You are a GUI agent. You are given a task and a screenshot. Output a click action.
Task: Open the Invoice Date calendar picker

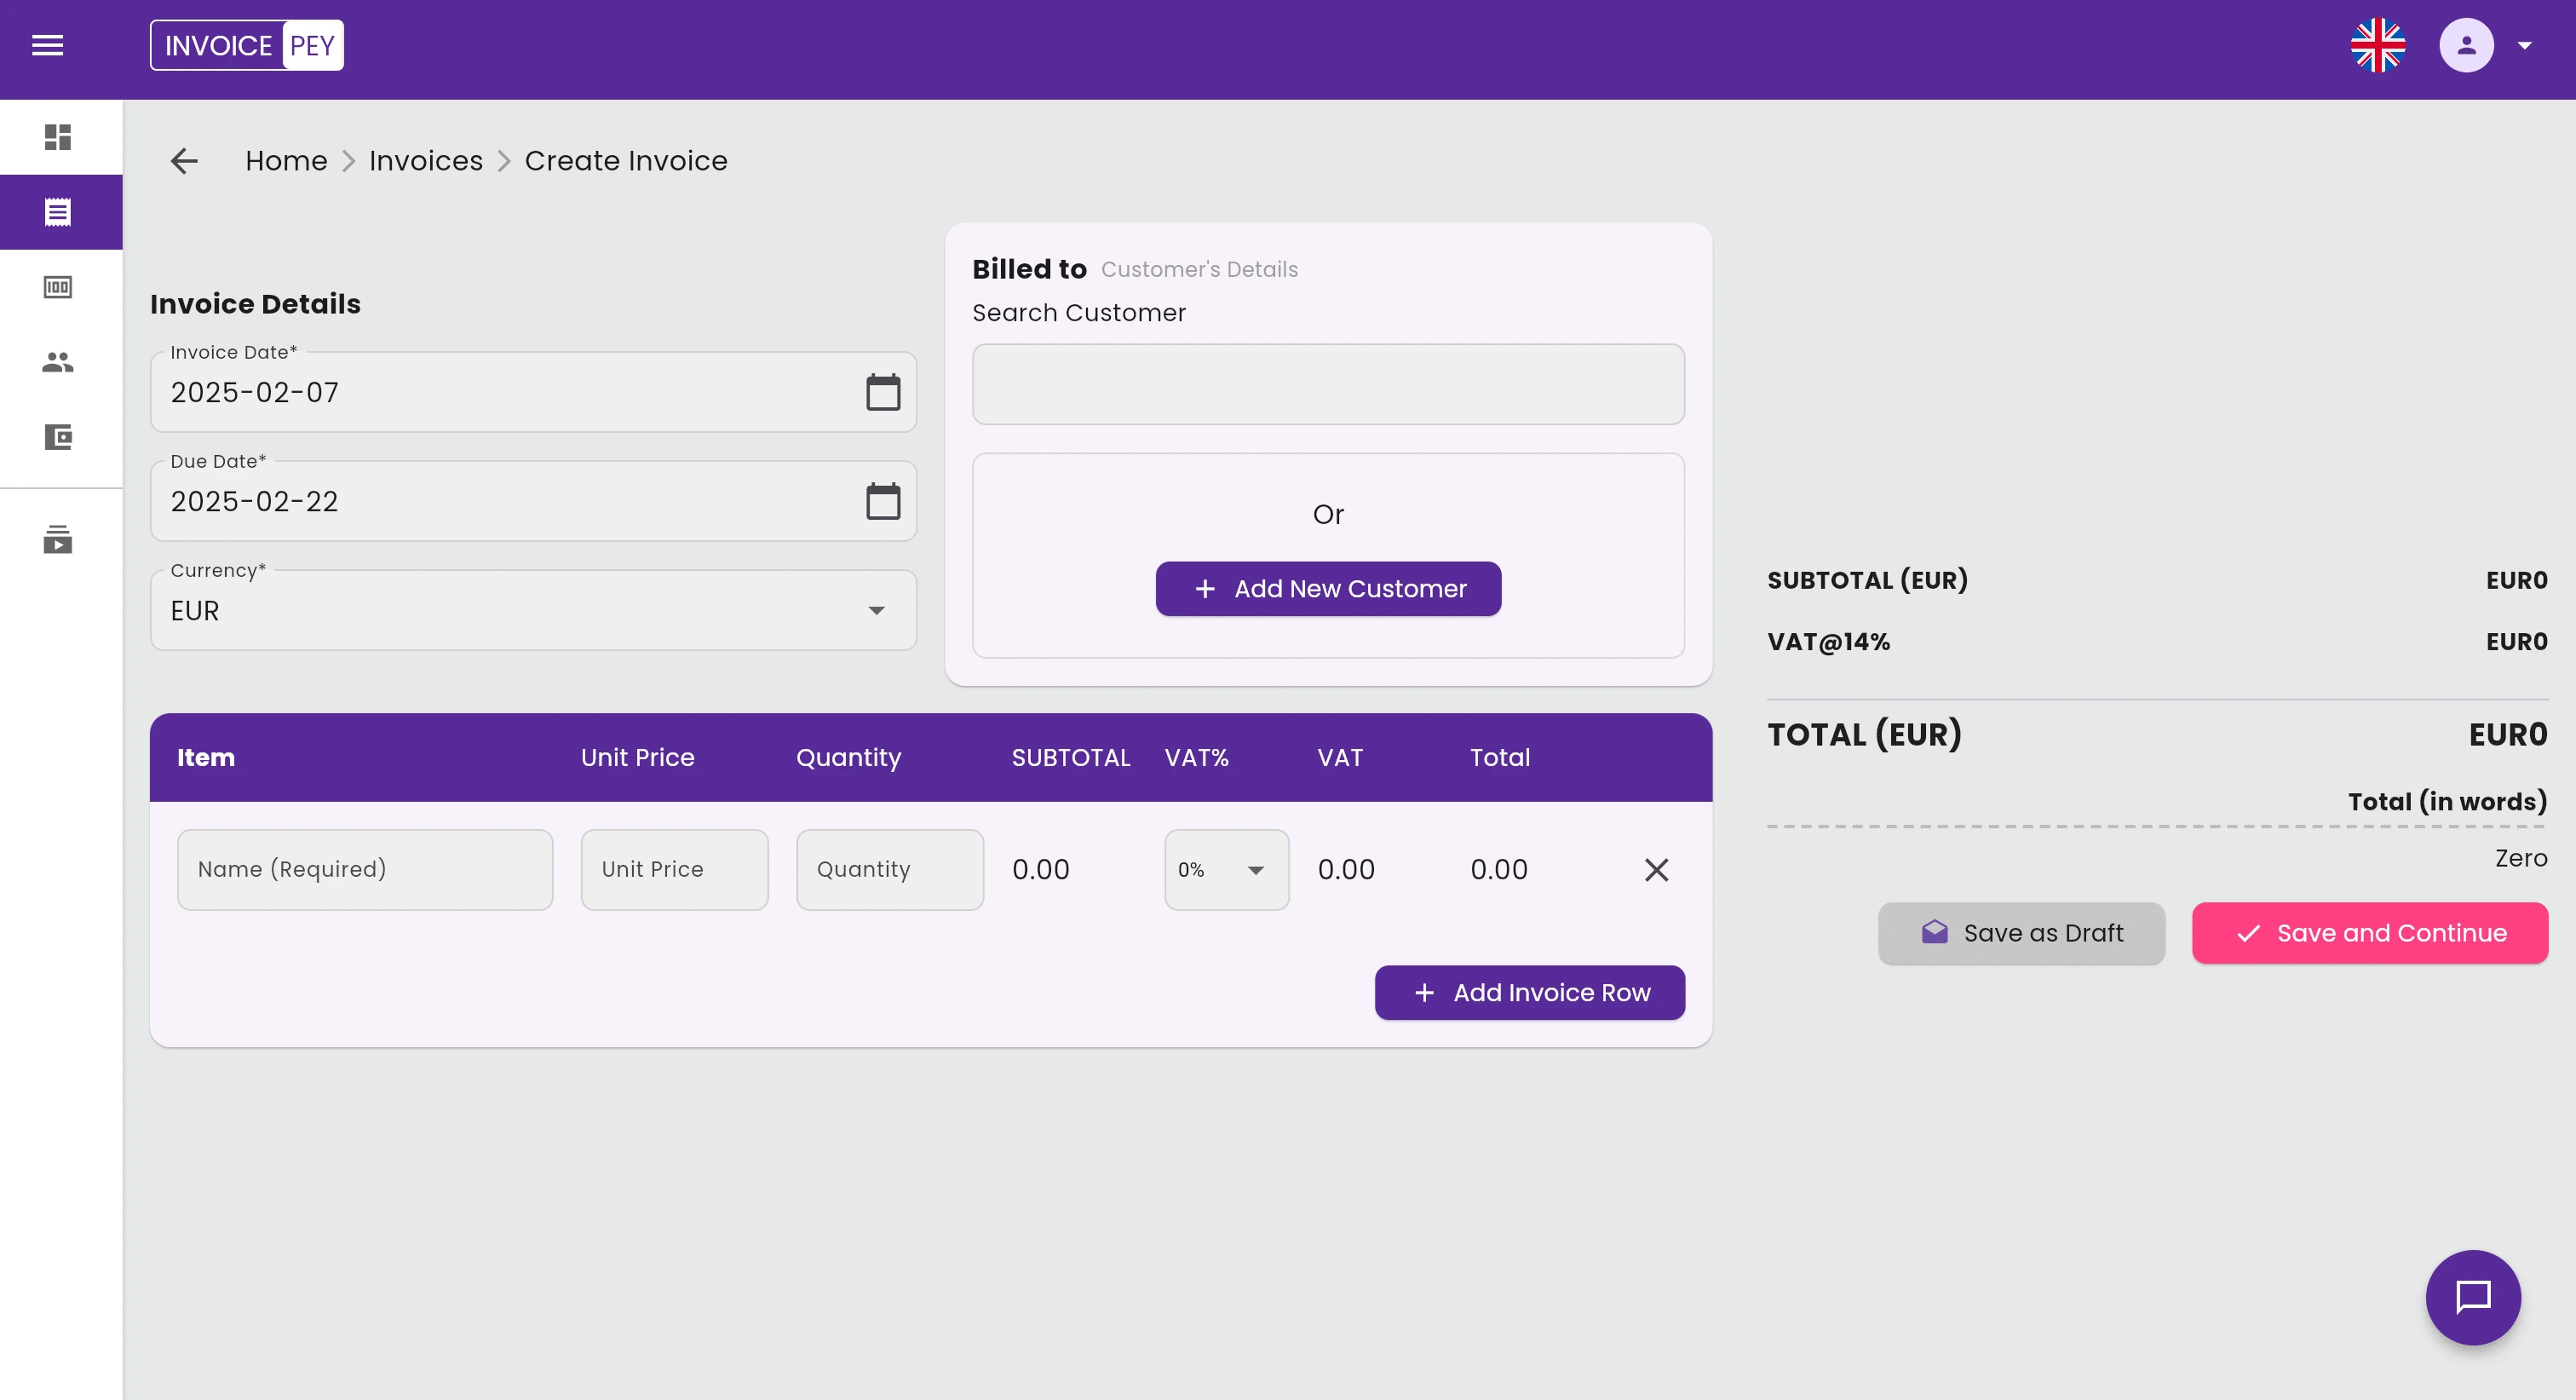pyautogui.click(x=882, y=392)
